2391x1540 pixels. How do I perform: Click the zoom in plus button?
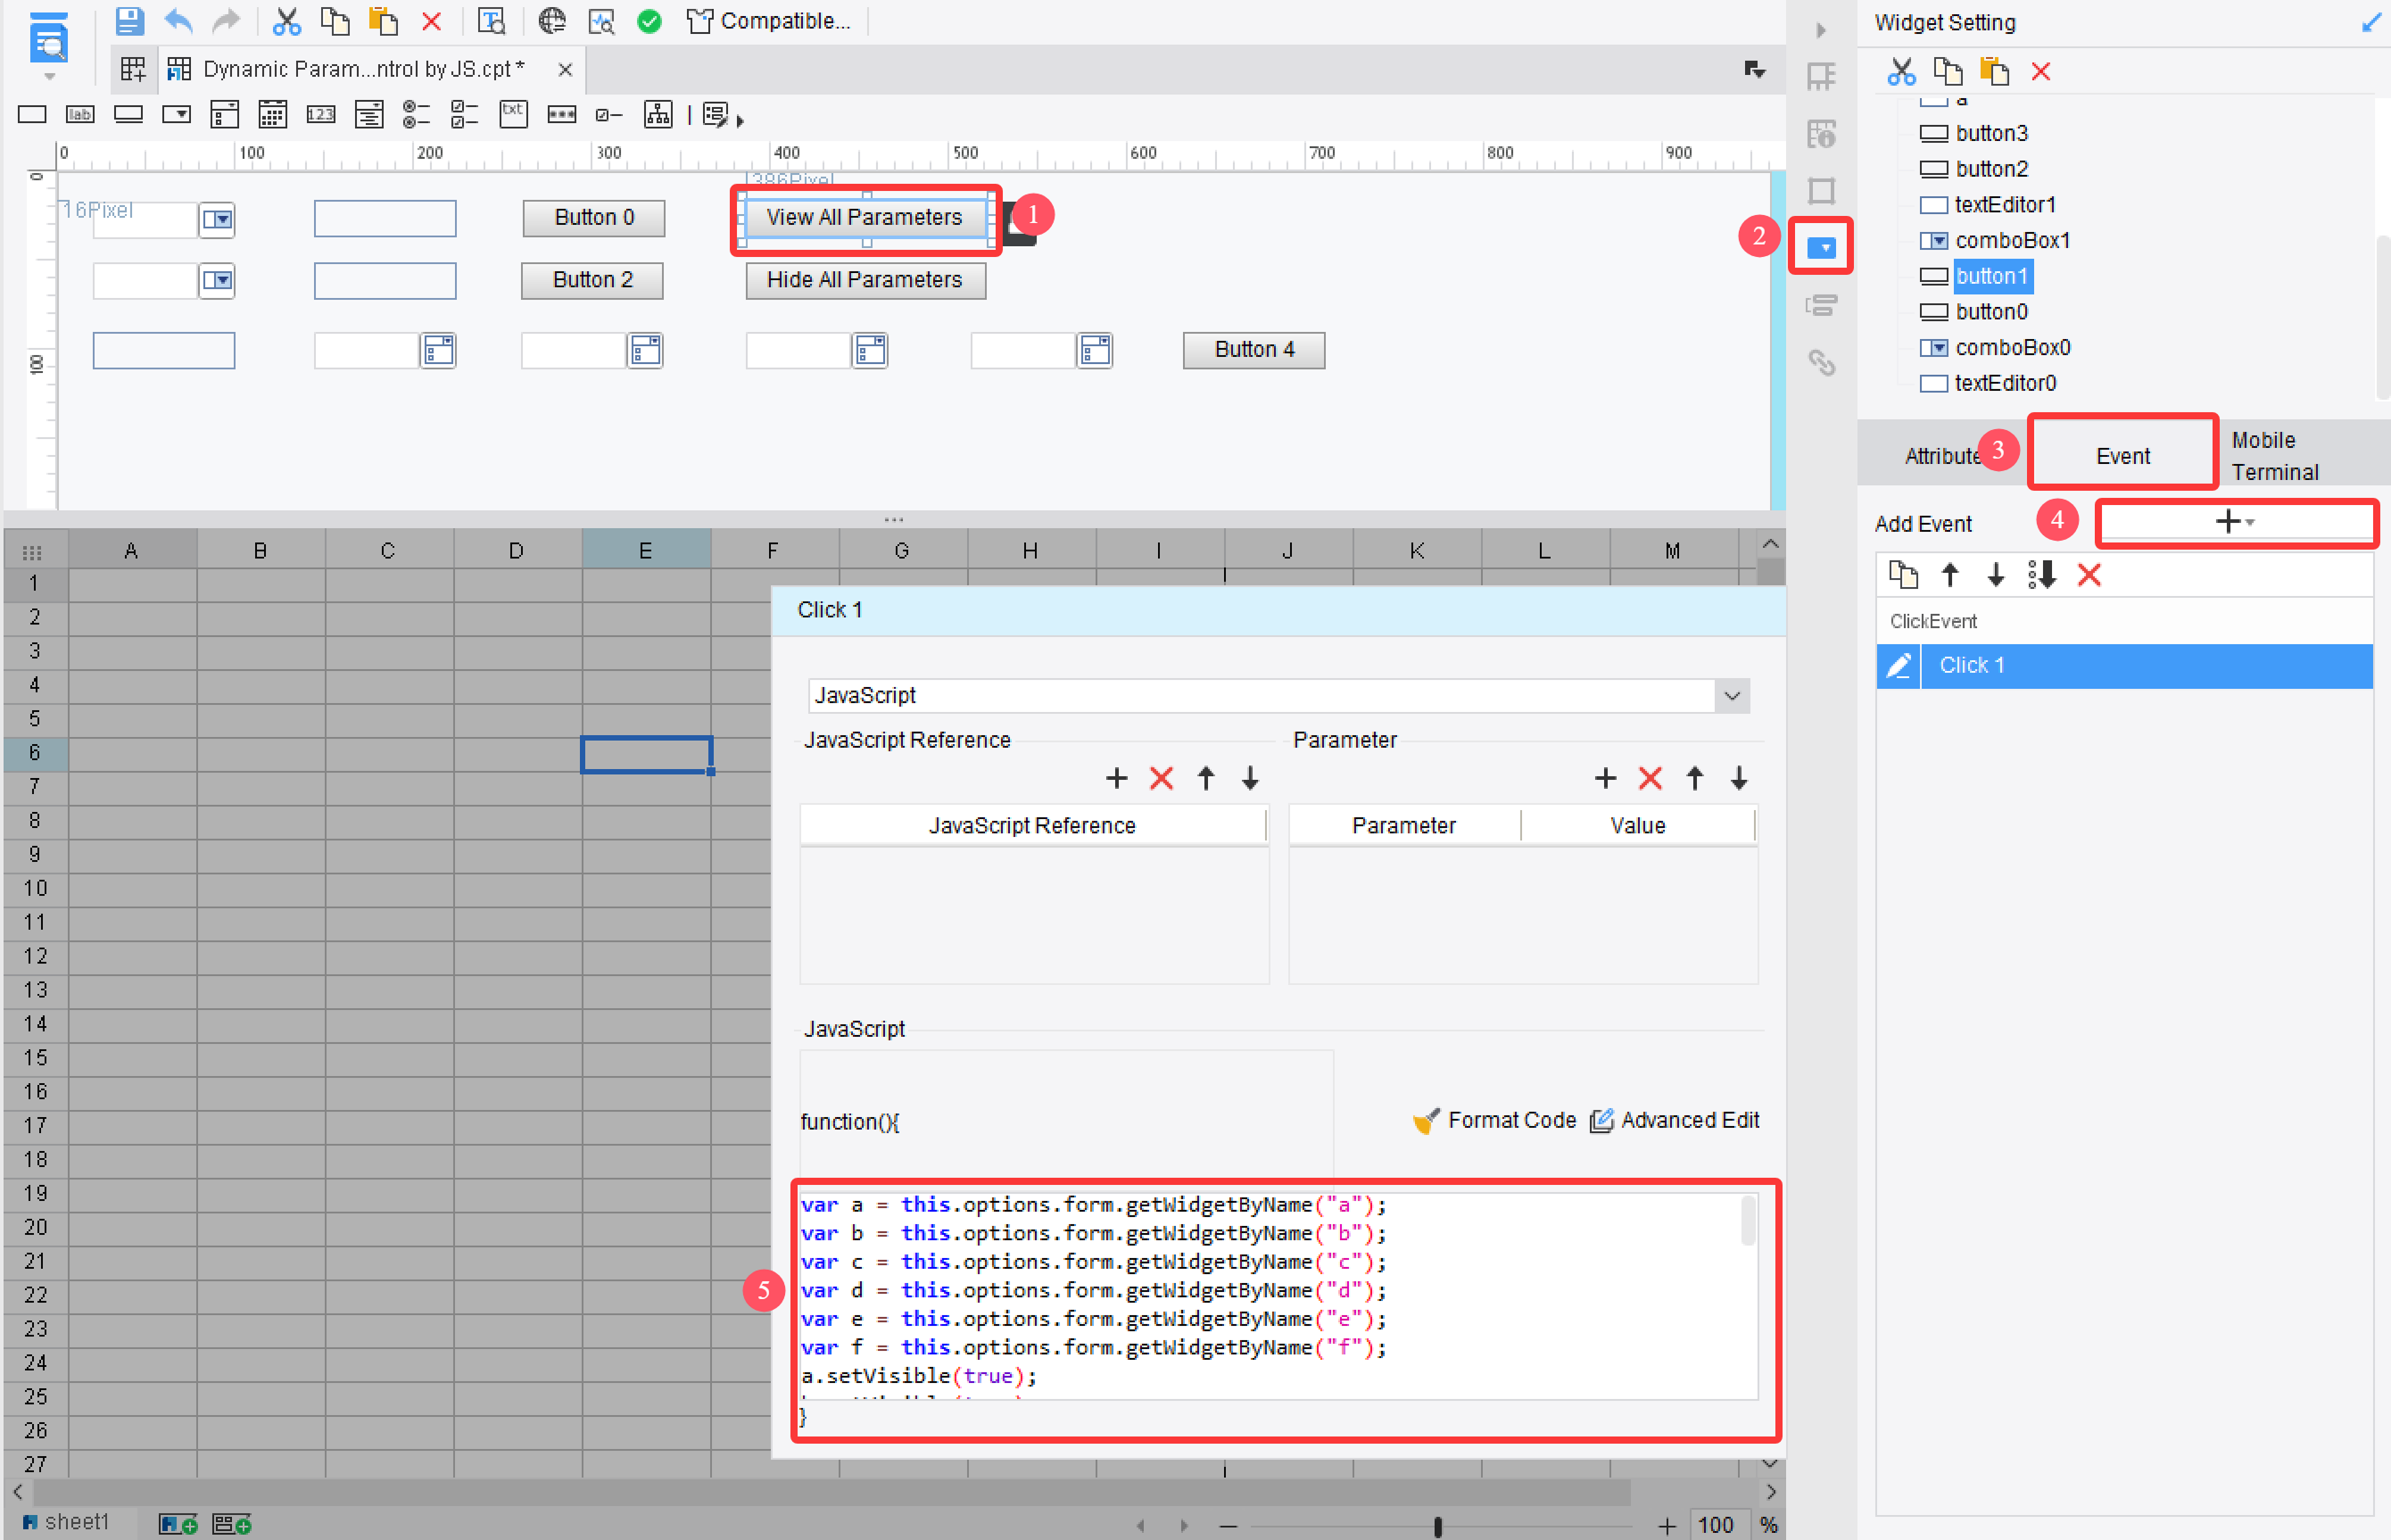1666,1526
